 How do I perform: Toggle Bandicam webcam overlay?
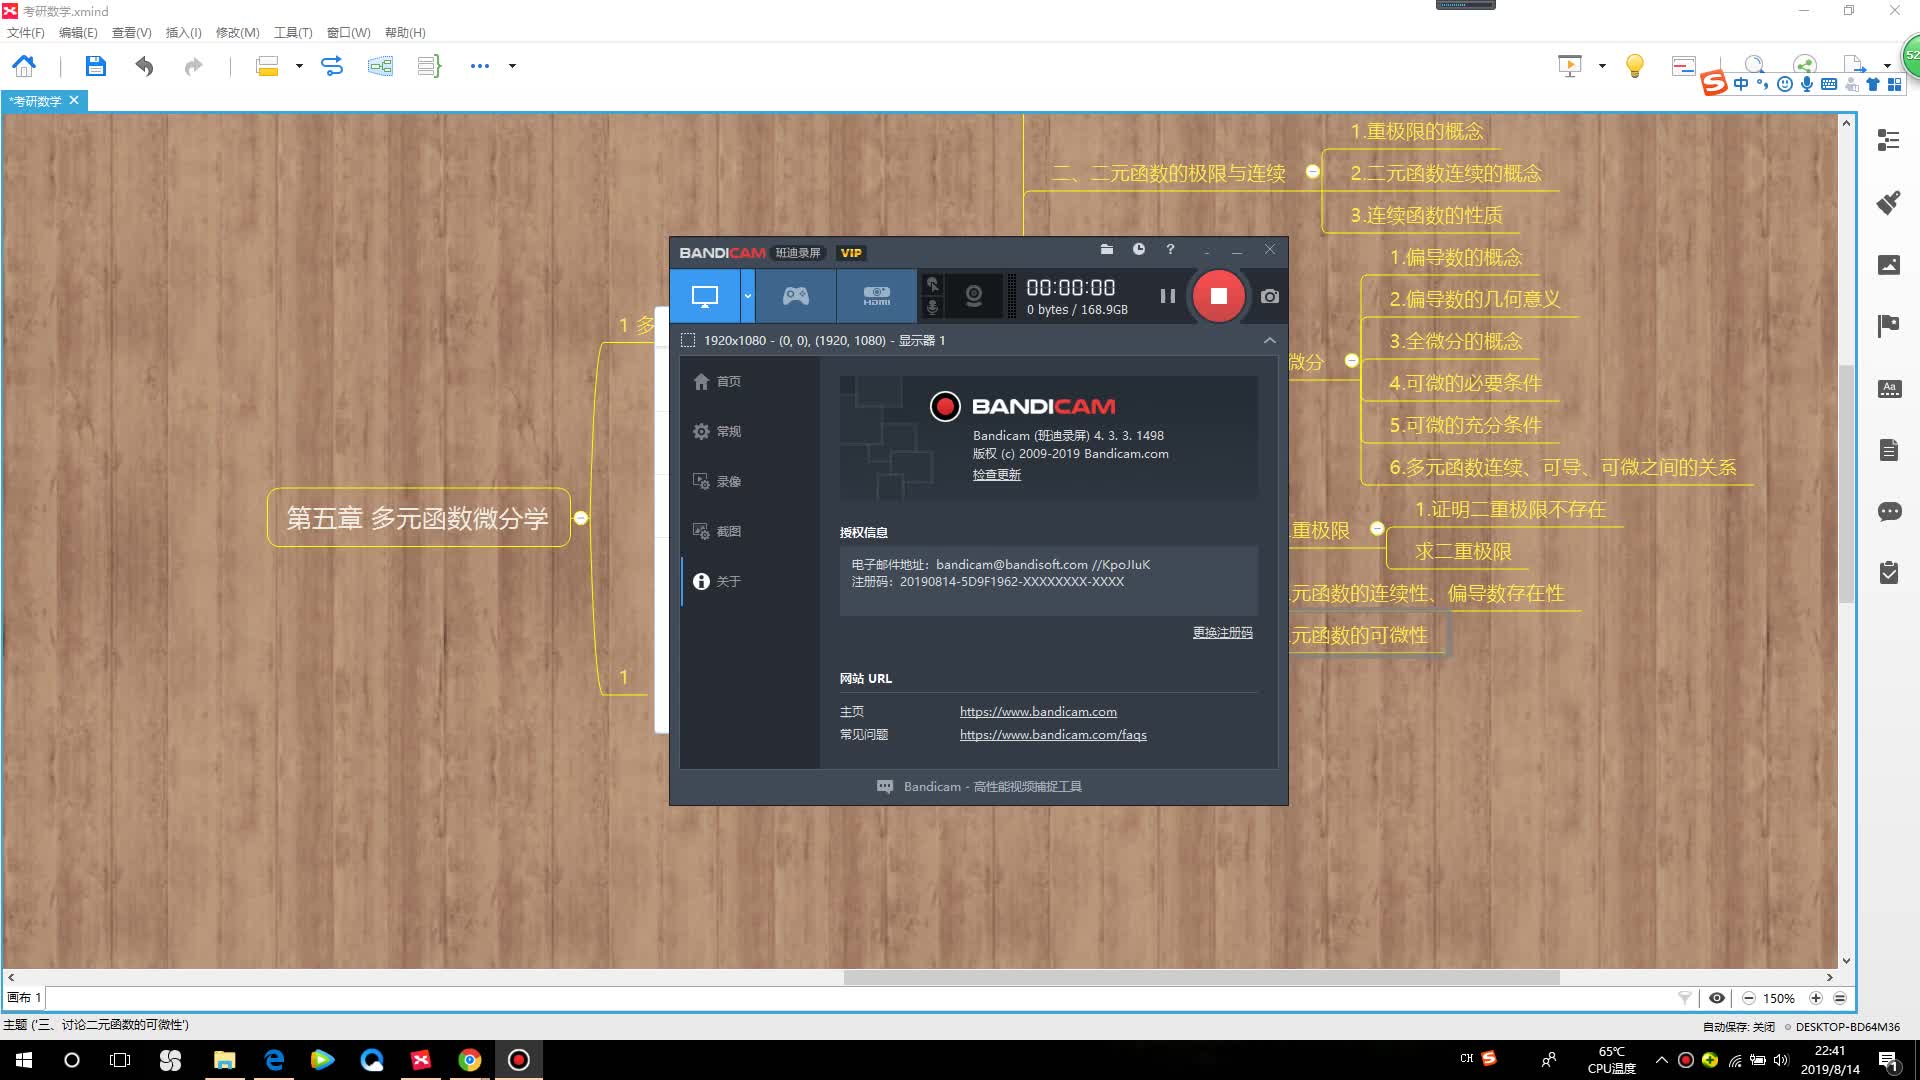(x=973, y=296)
